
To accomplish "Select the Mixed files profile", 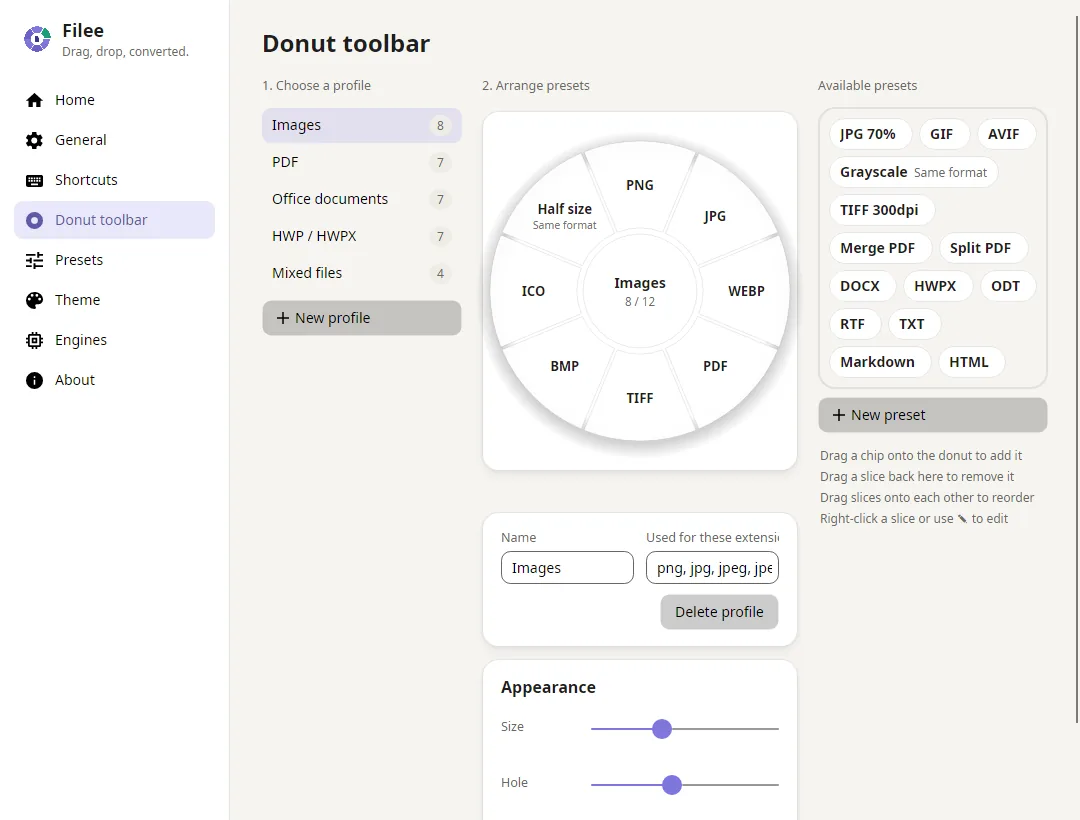I will 362,273.
